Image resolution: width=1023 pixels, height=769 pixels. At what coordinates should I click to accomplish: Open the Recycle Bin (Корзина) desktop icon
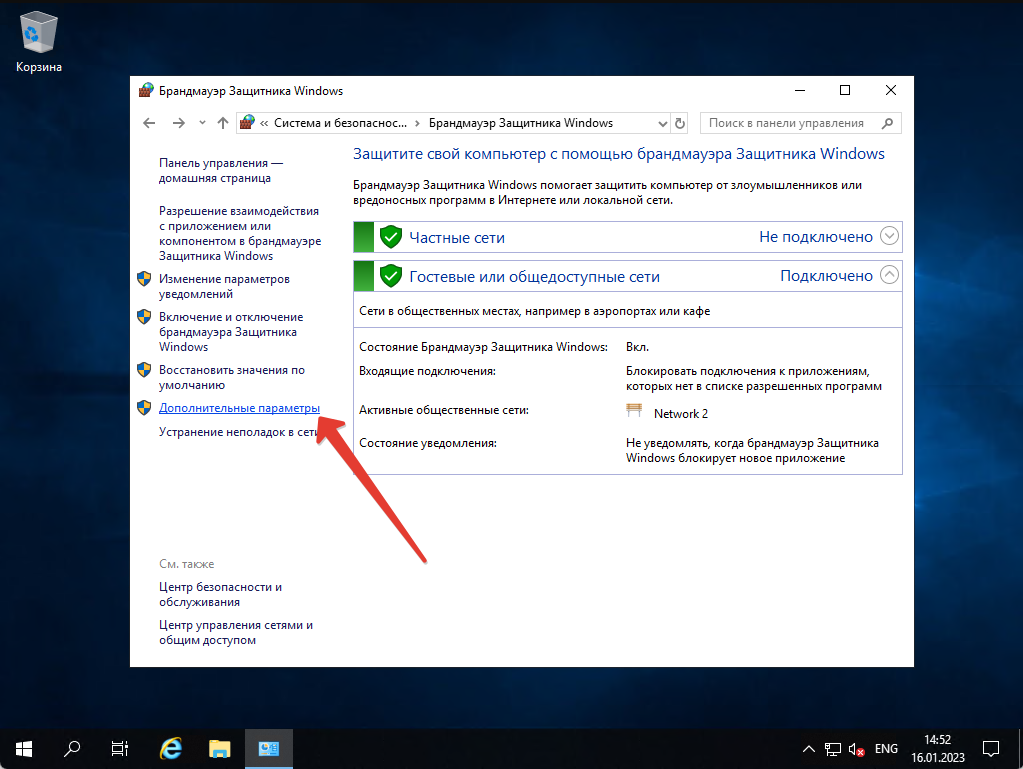(x=38, y=42)
